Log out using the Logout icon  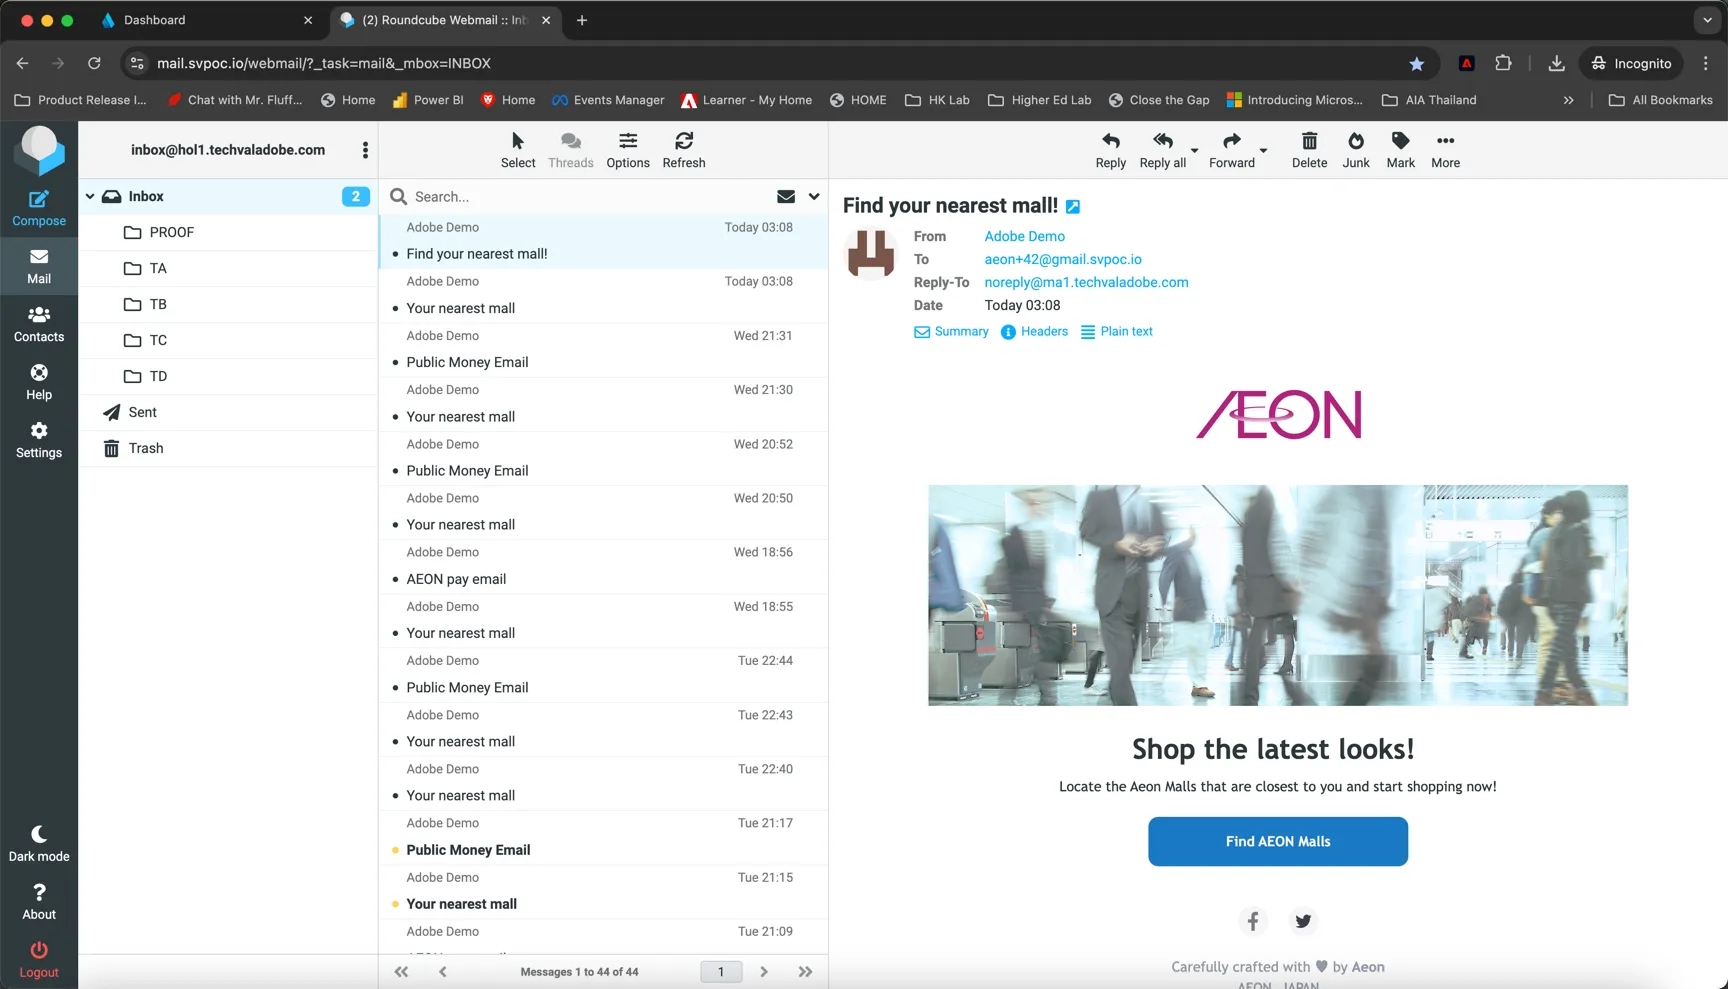(39, 950)
